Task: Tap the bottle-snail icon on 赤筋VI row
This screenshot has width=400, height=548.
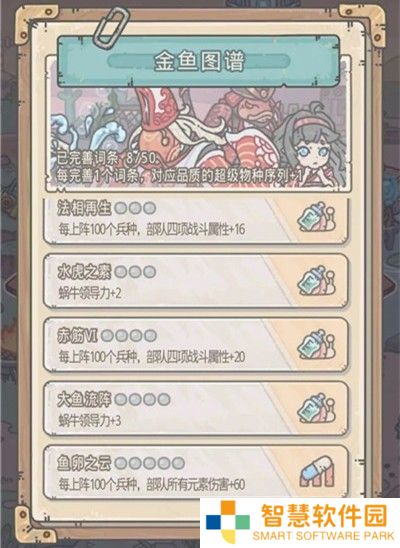Action: (x=317, y=345)
